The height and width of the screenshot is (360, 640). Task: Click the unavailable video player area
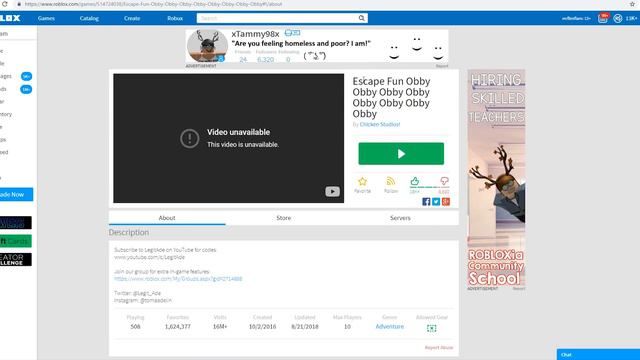click(x=229, y=138)
